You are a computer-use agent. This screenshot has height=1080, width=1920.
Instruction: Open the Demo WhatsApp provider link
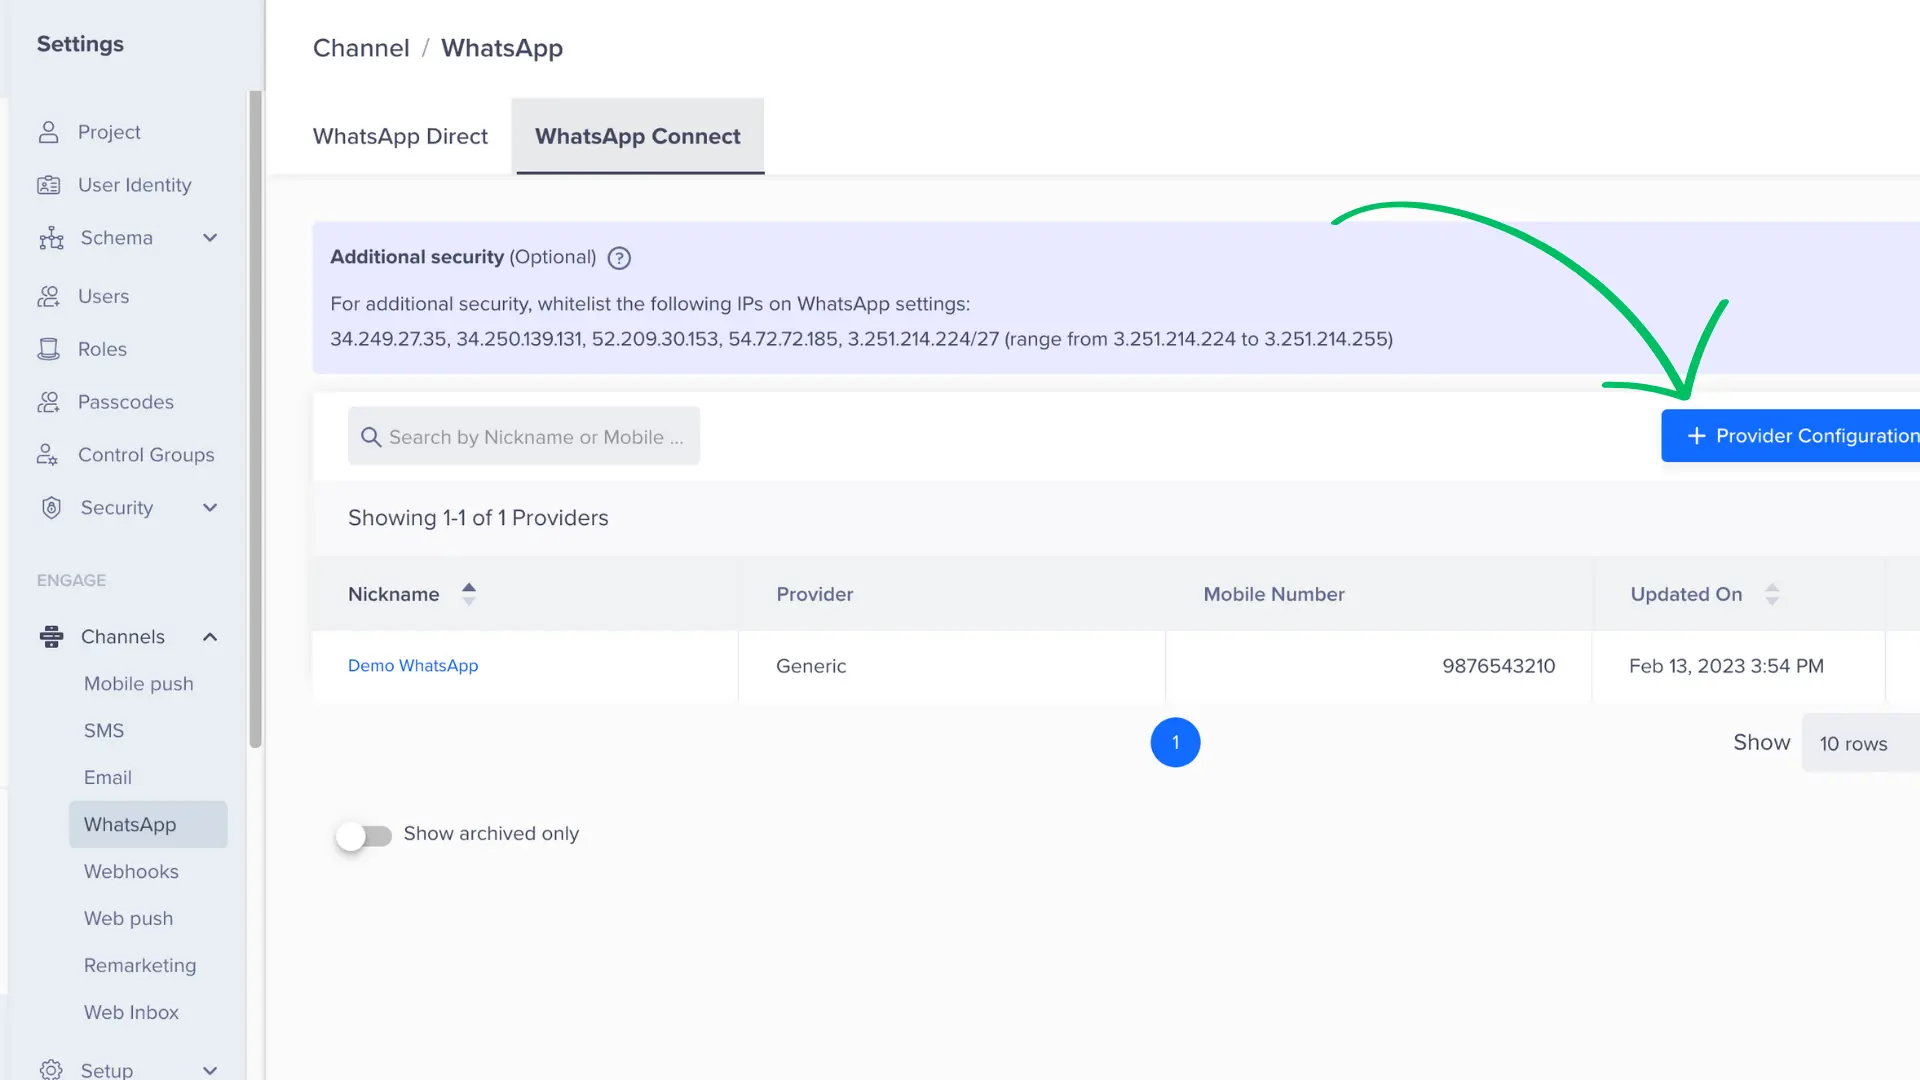(413, 665)
